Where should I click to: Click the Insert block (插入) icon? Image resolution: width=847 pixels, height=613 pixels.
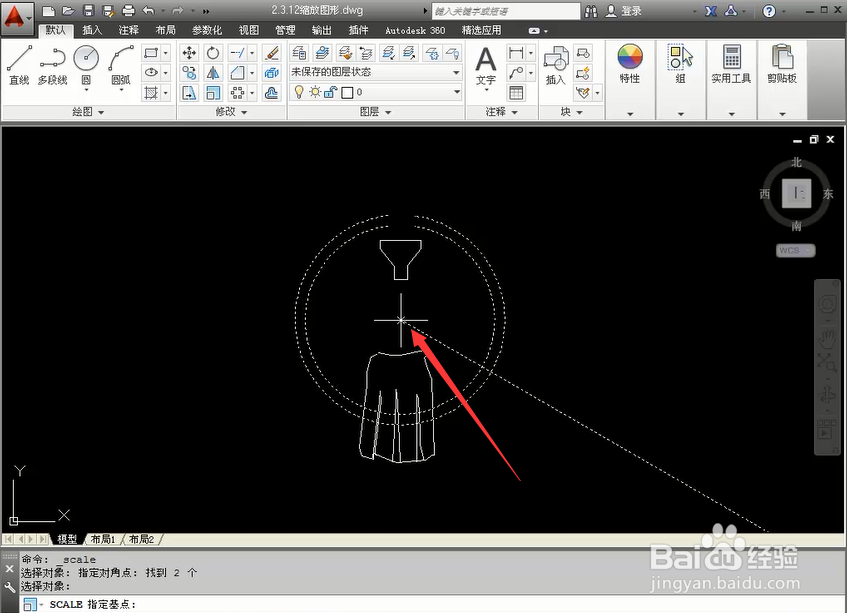click(555, 66)
